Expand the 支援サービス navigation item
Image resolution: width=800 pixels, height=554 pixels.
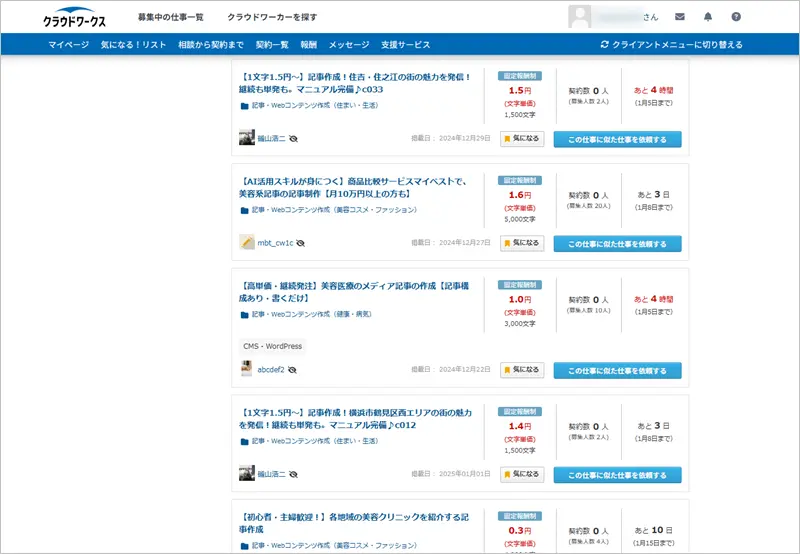tap(405, 45)
